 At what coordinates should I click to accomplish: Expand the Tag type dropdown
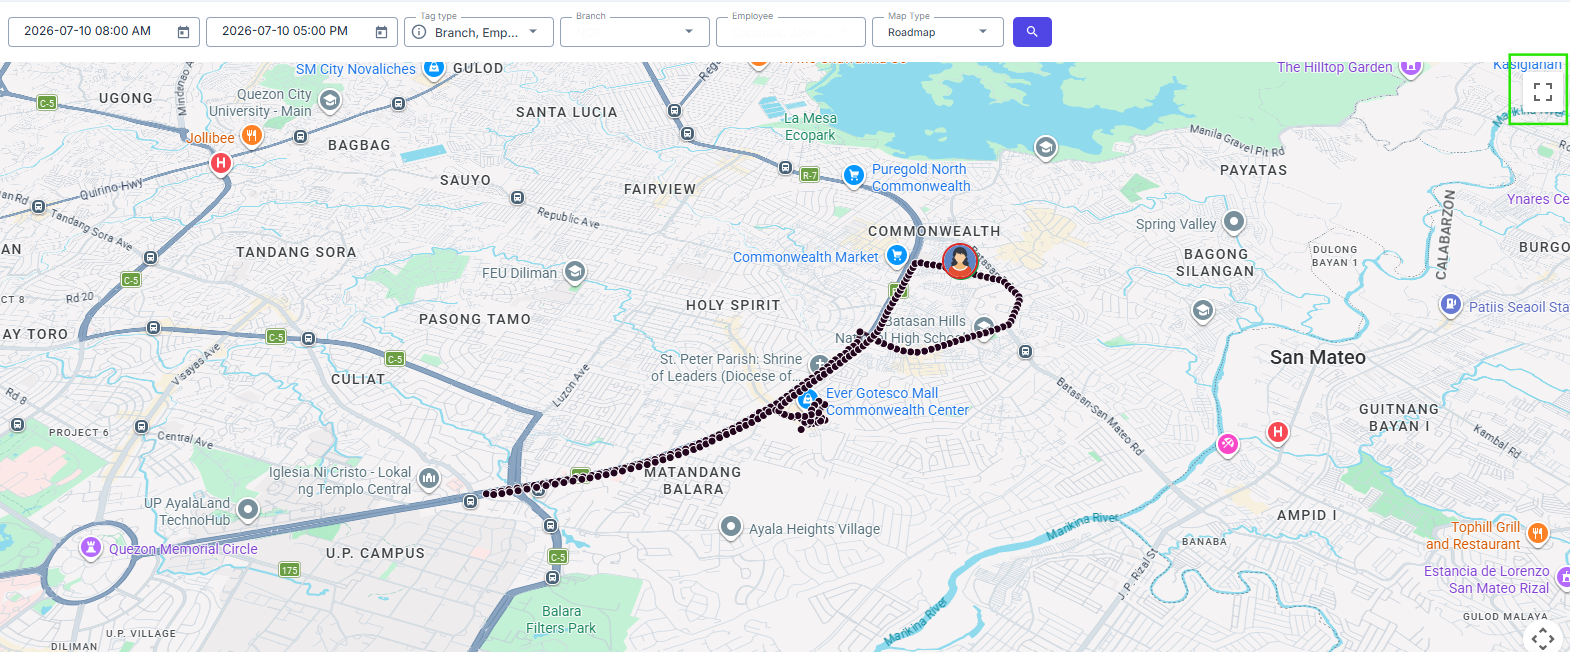tap(479, 32)
